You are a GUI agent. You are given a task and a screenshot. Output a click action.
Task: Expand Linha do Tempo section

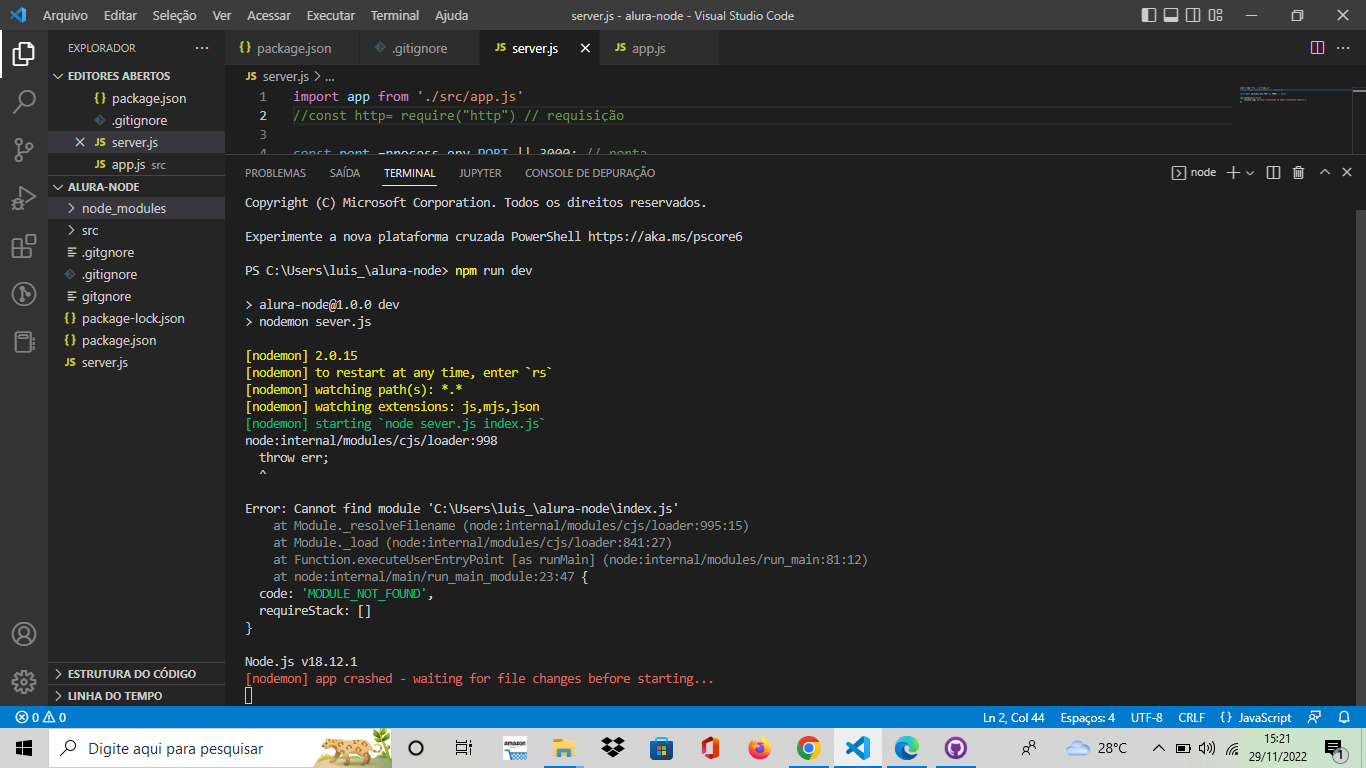pos(136,695)
